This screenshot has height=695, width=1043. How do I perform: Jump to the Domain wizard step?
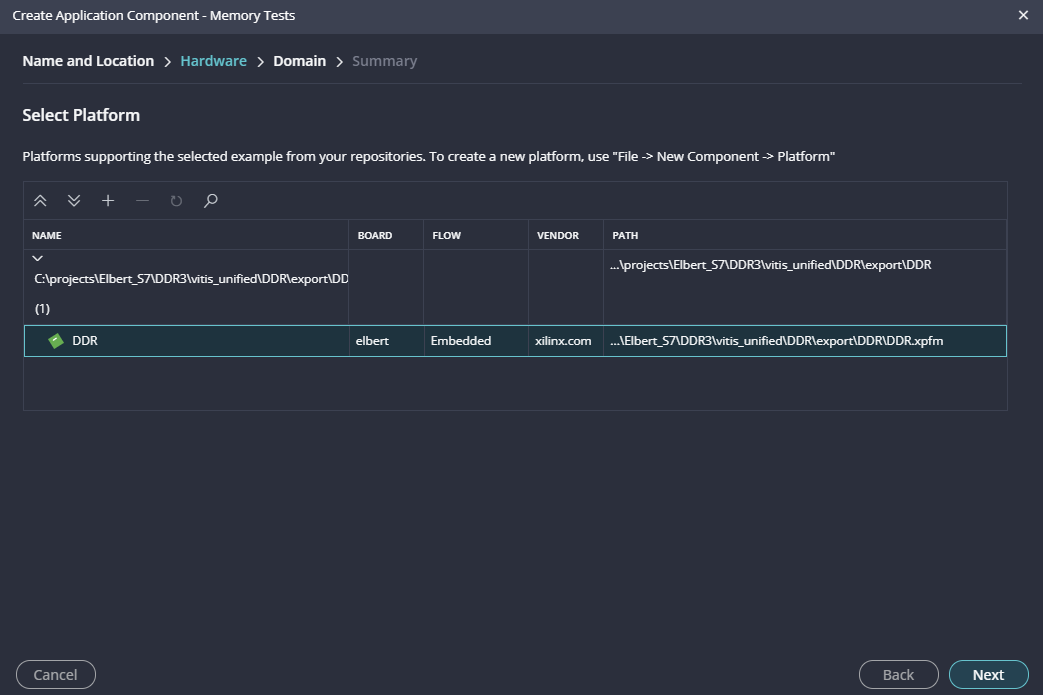click(x=299, y=61)
